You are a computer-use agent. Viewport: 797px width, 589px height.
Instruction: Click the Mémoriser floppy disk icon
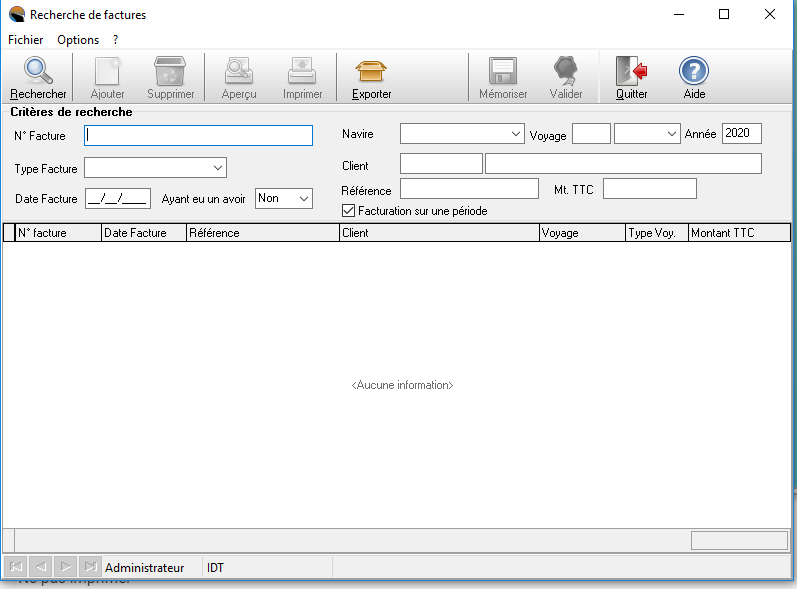click(502, 72)
